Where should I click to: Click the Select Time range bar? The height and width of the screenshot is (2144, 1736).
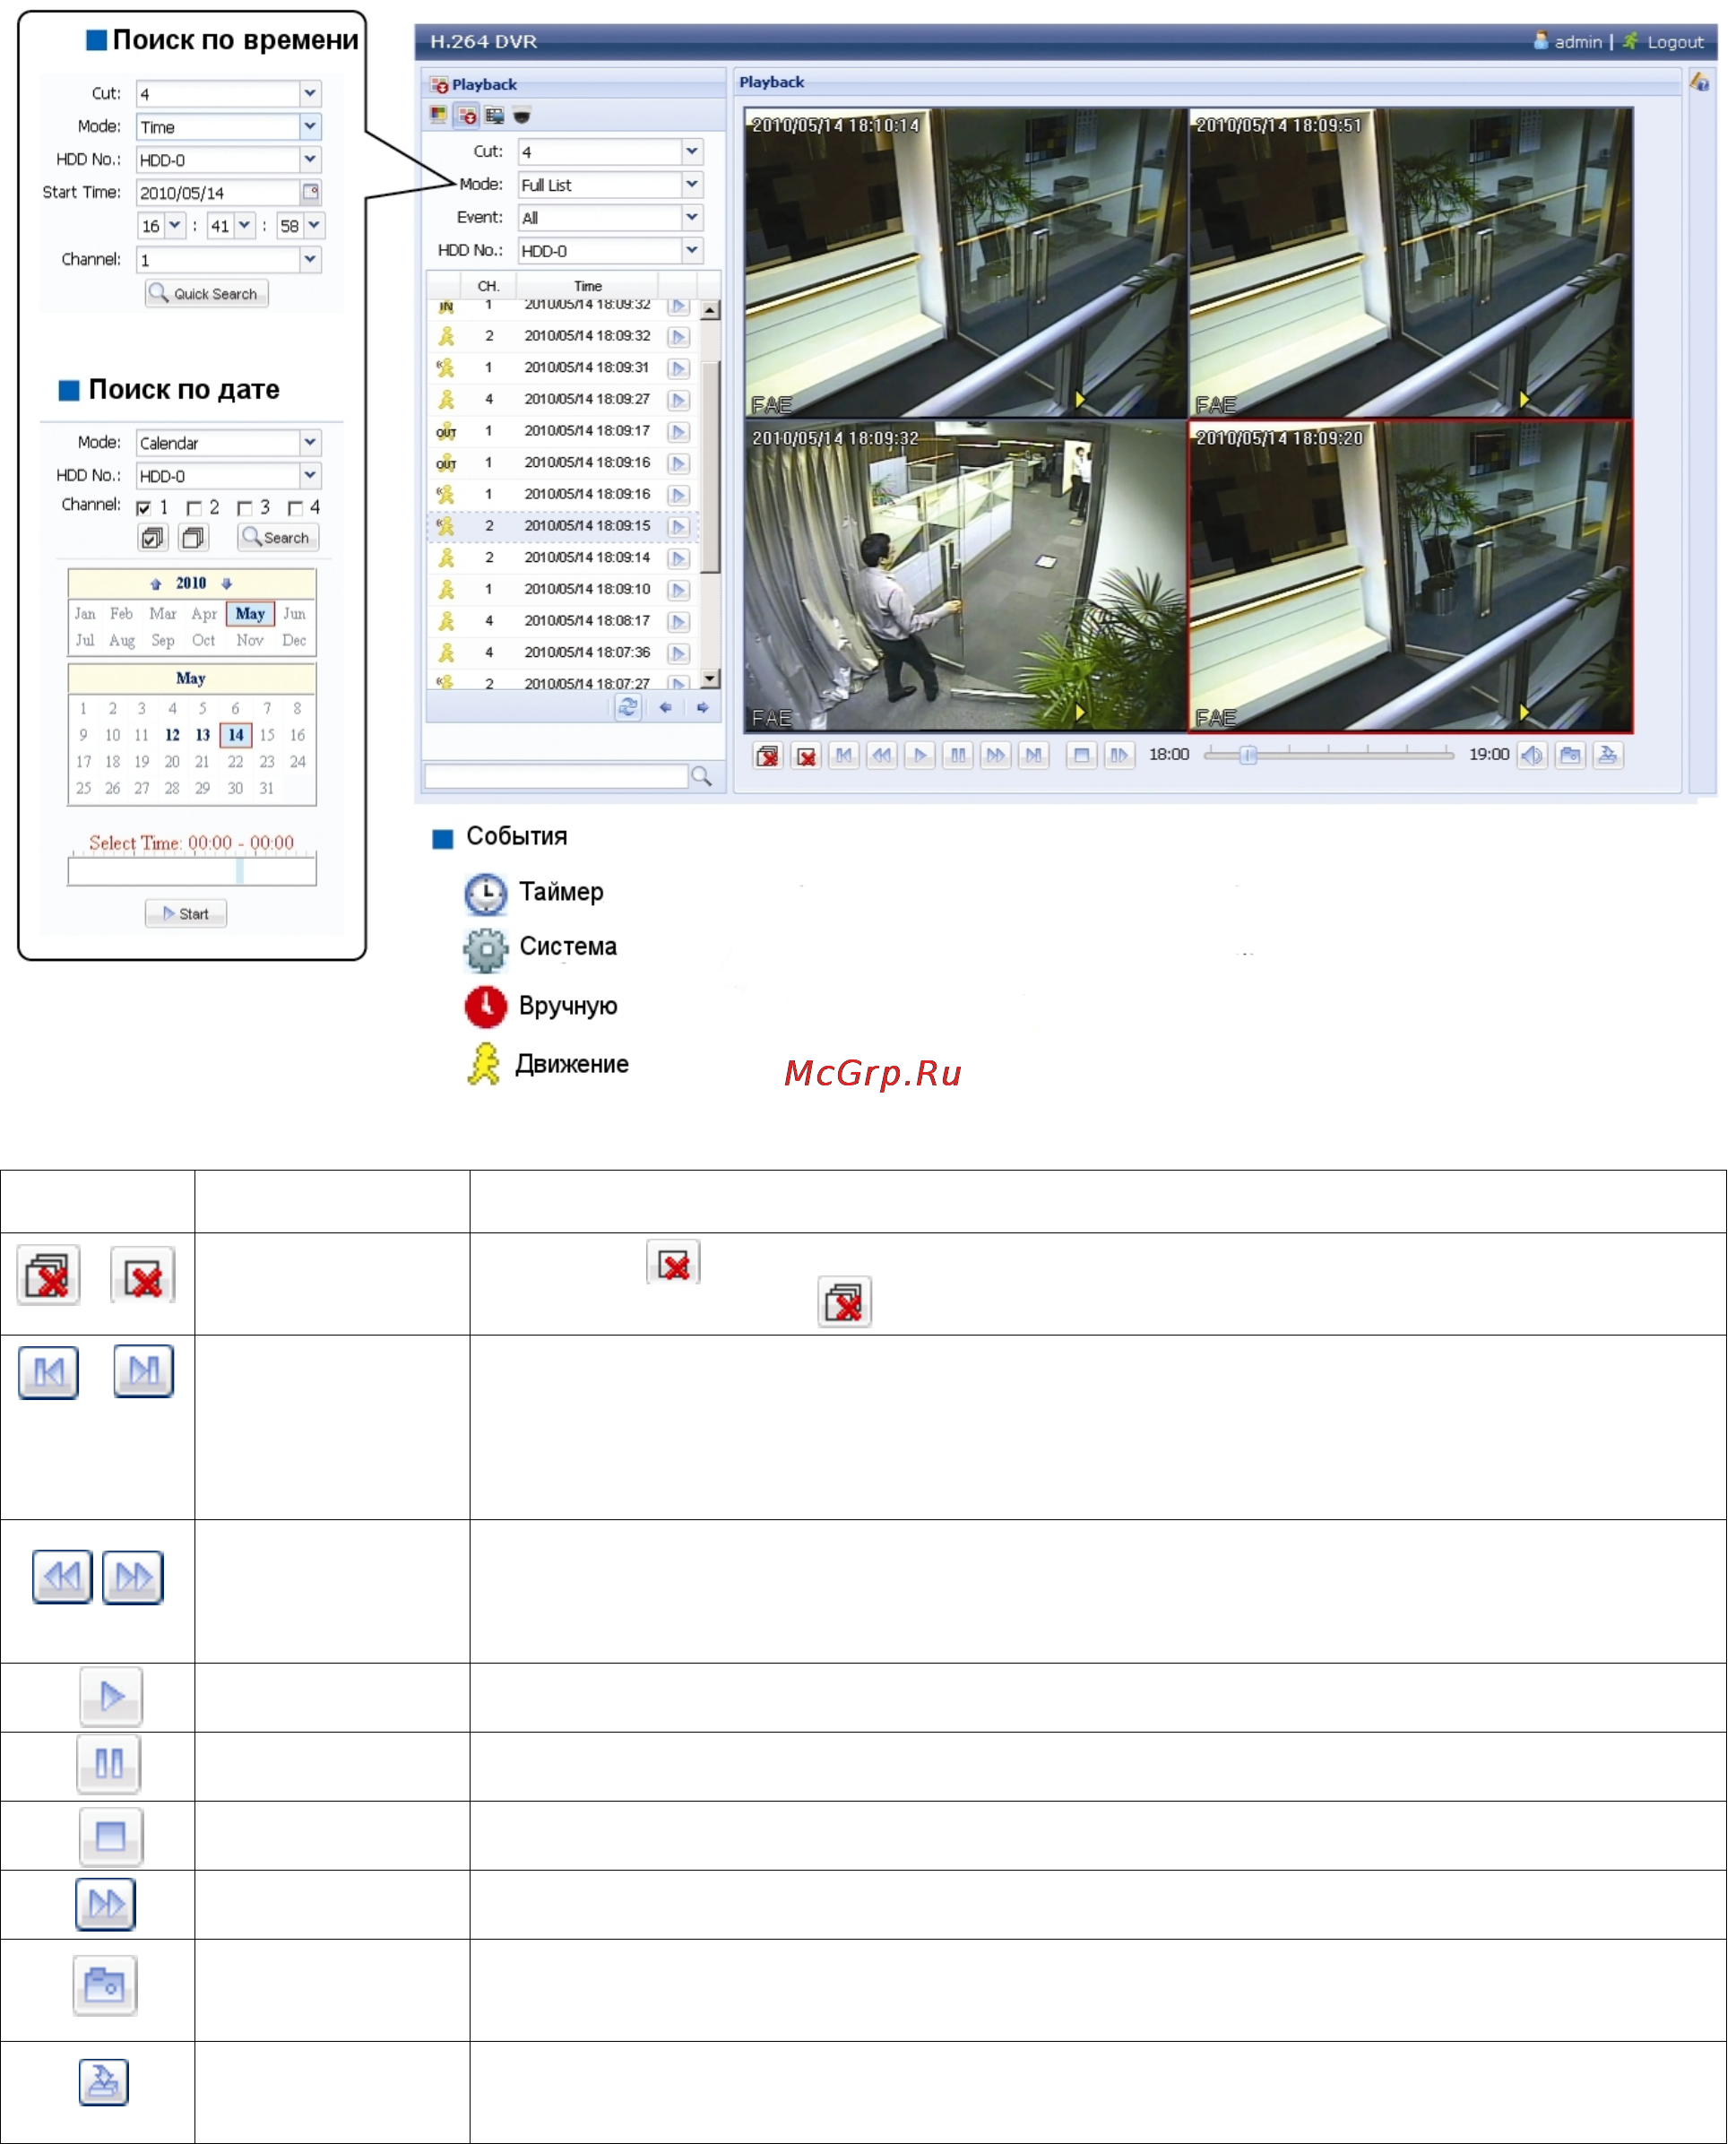click(193, 873)
